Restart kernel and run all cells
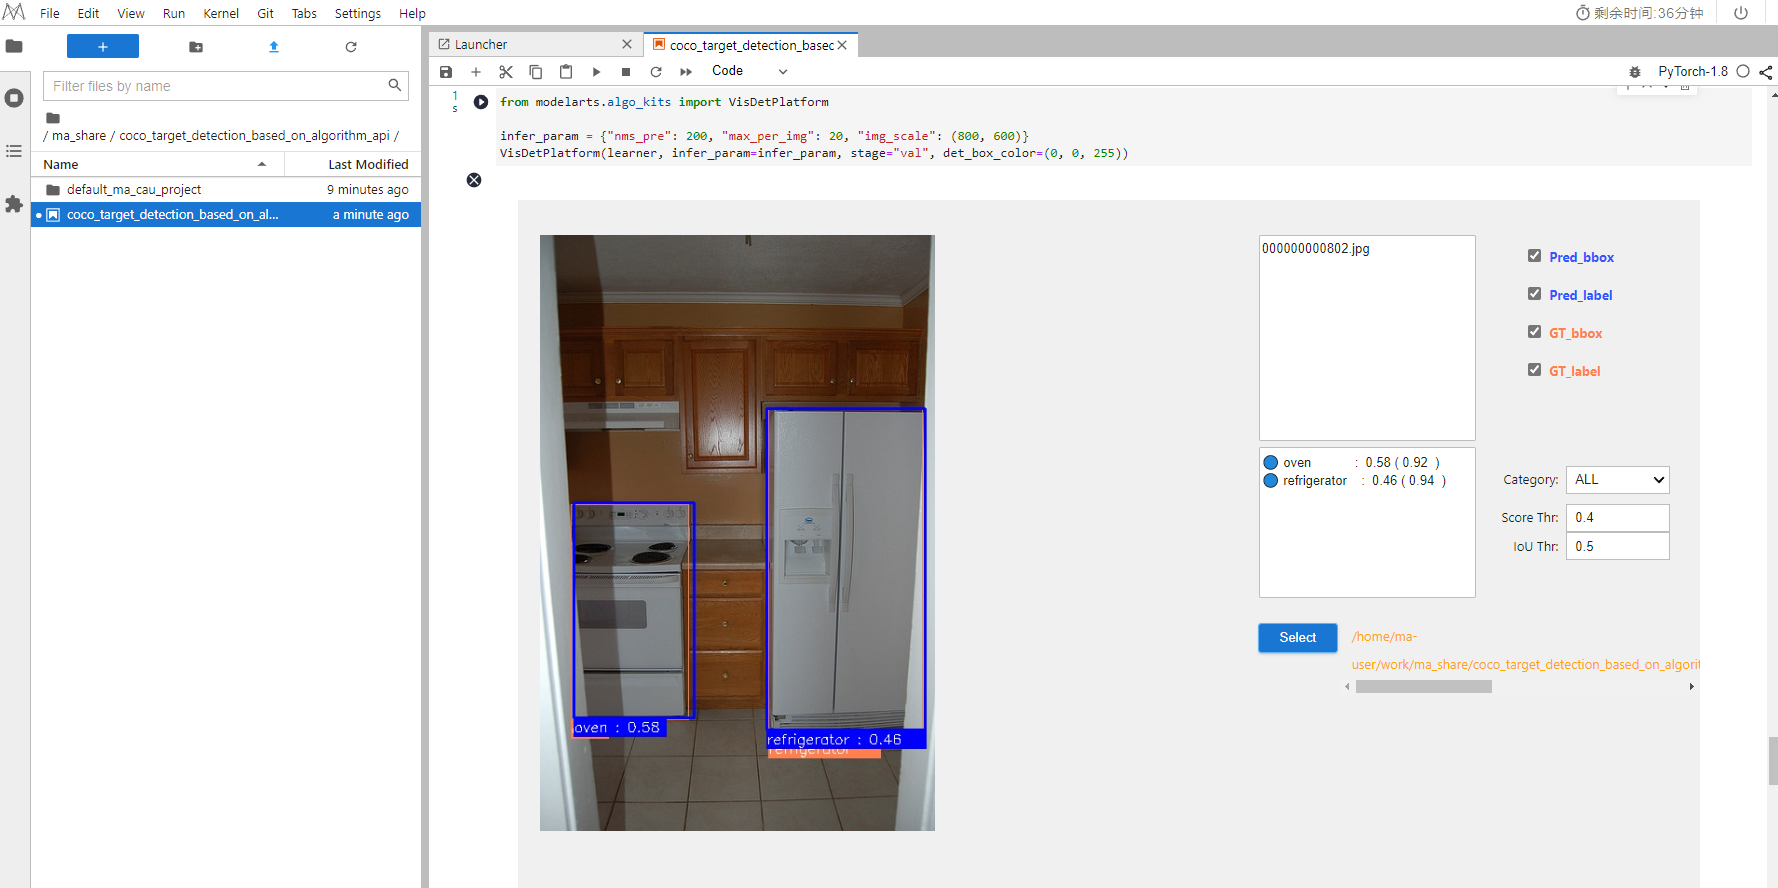The height and width of the screenshot is (888, 1778). coord(686,72)
